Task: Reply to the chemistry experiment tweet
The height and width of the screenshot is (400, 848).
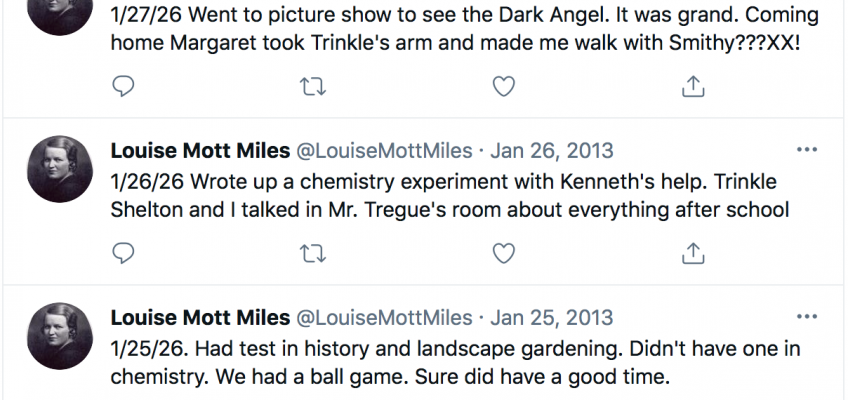Action: [123, 251]
